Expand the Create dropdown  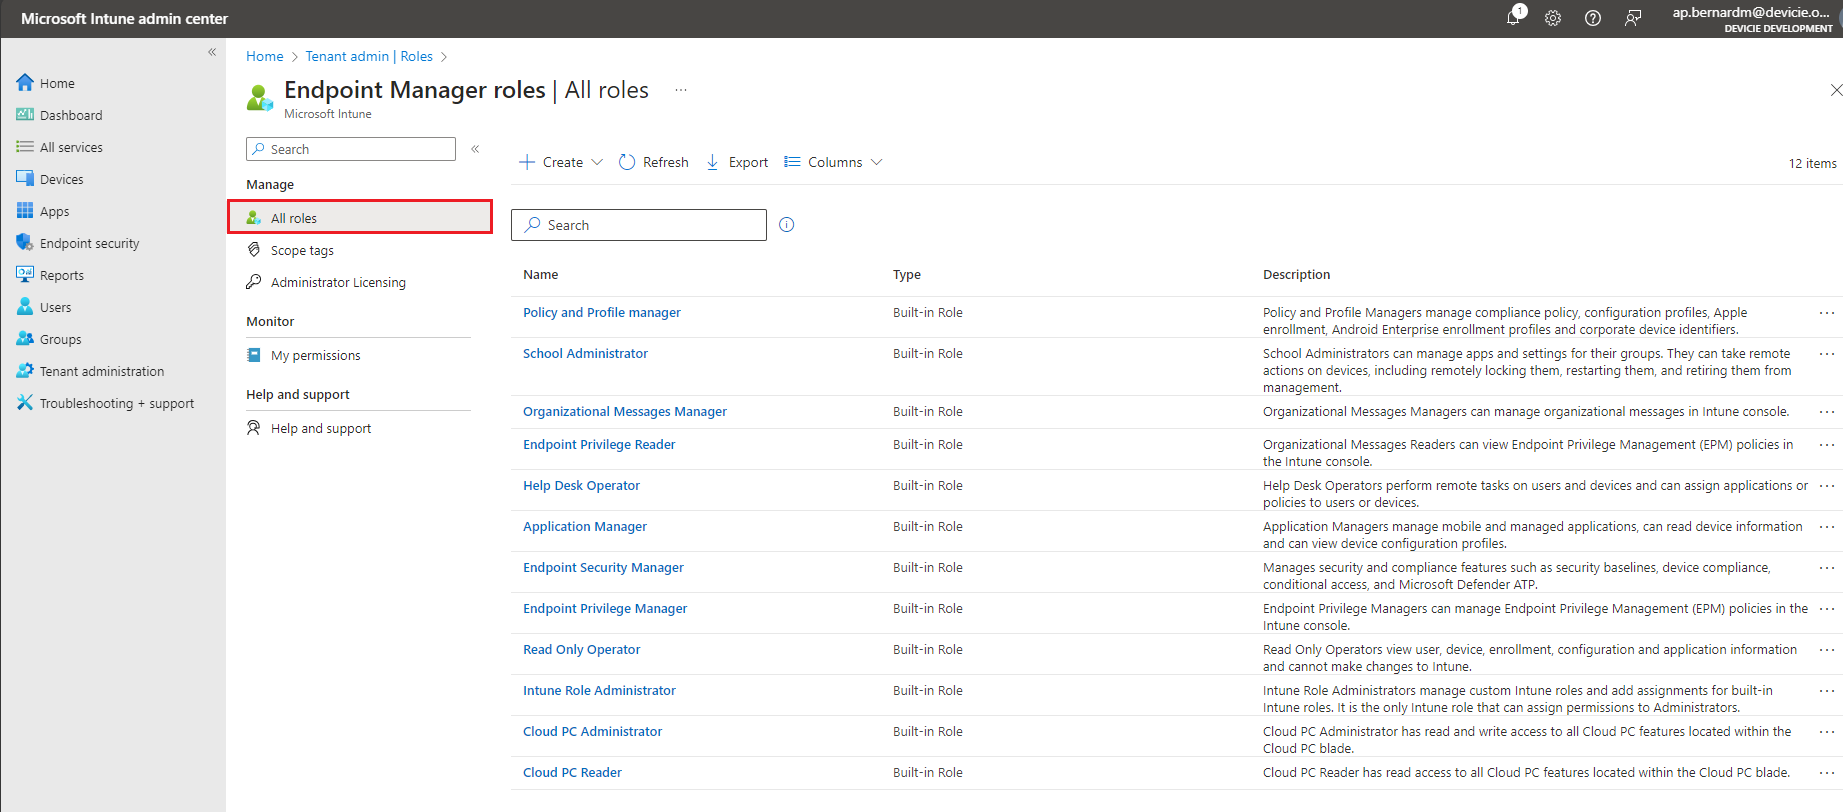point(562,162)
